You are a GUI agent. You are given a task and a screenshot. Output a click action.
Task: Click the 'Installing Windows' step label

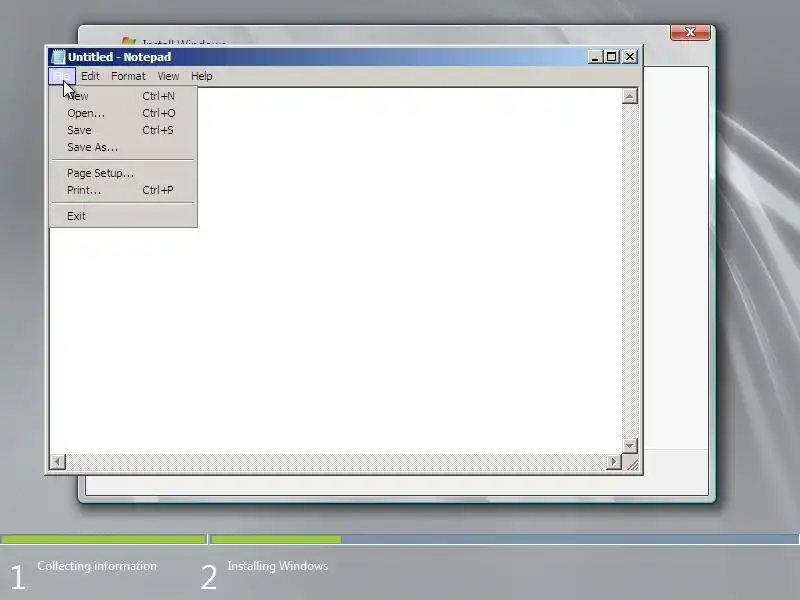click(x=278, y=566)
